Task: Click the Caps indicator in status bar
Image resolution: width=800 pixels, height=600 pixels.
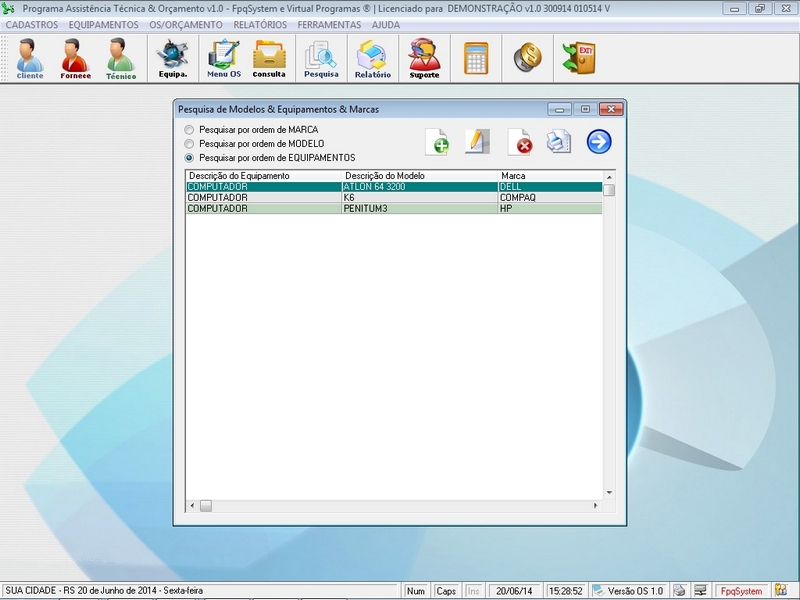Action: tap(446, 591)
